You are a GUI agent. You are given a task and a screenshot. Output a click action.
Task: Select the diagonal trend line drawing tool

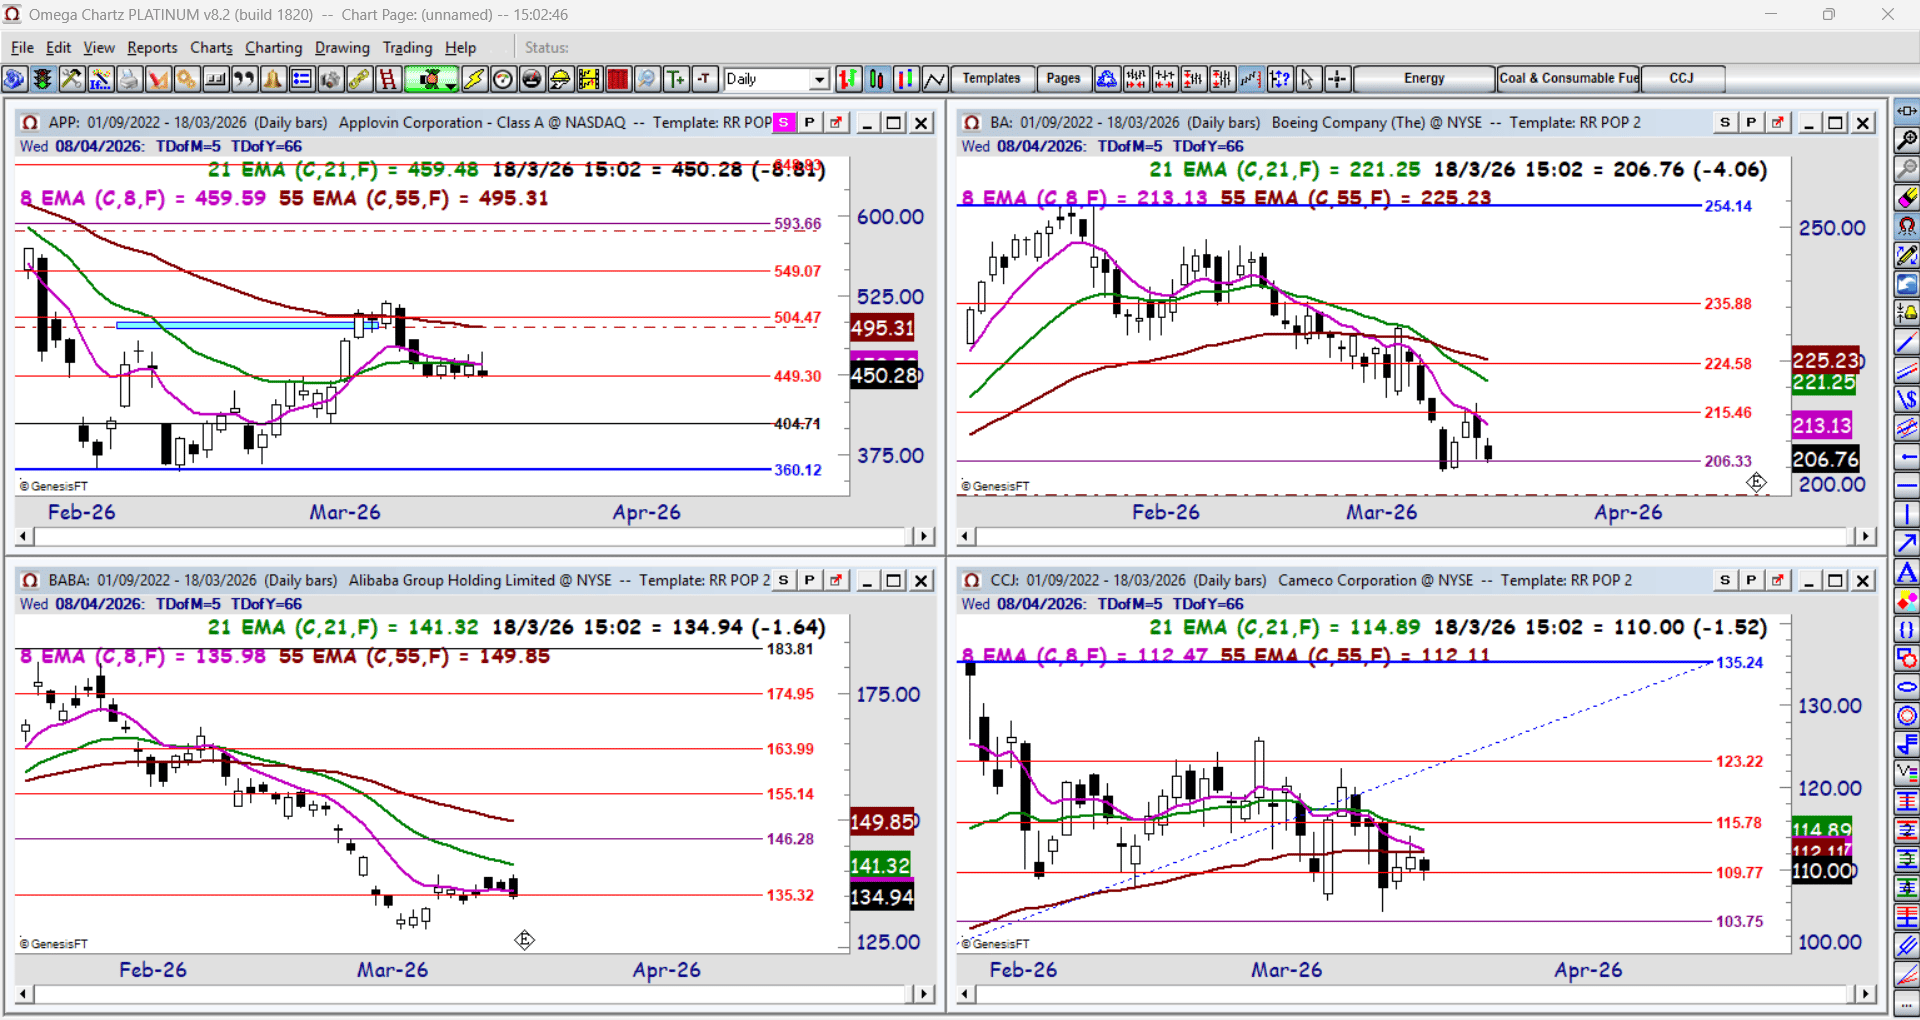[x=1907, y=343]
